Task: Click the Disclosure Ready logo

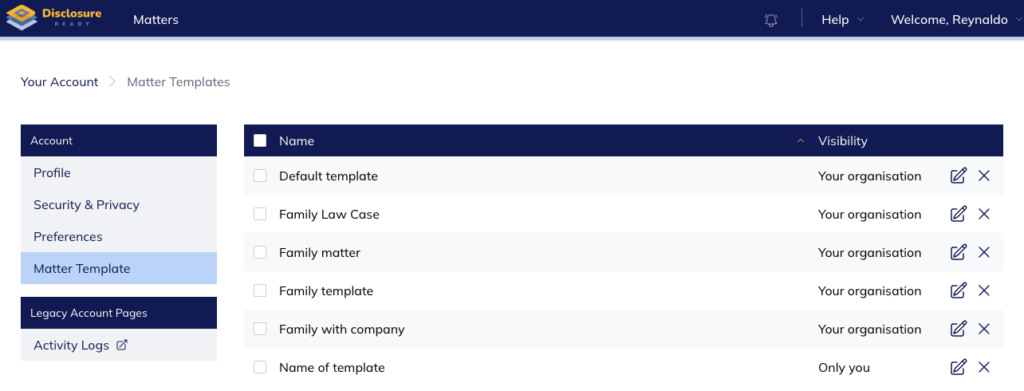Action: 54,18
